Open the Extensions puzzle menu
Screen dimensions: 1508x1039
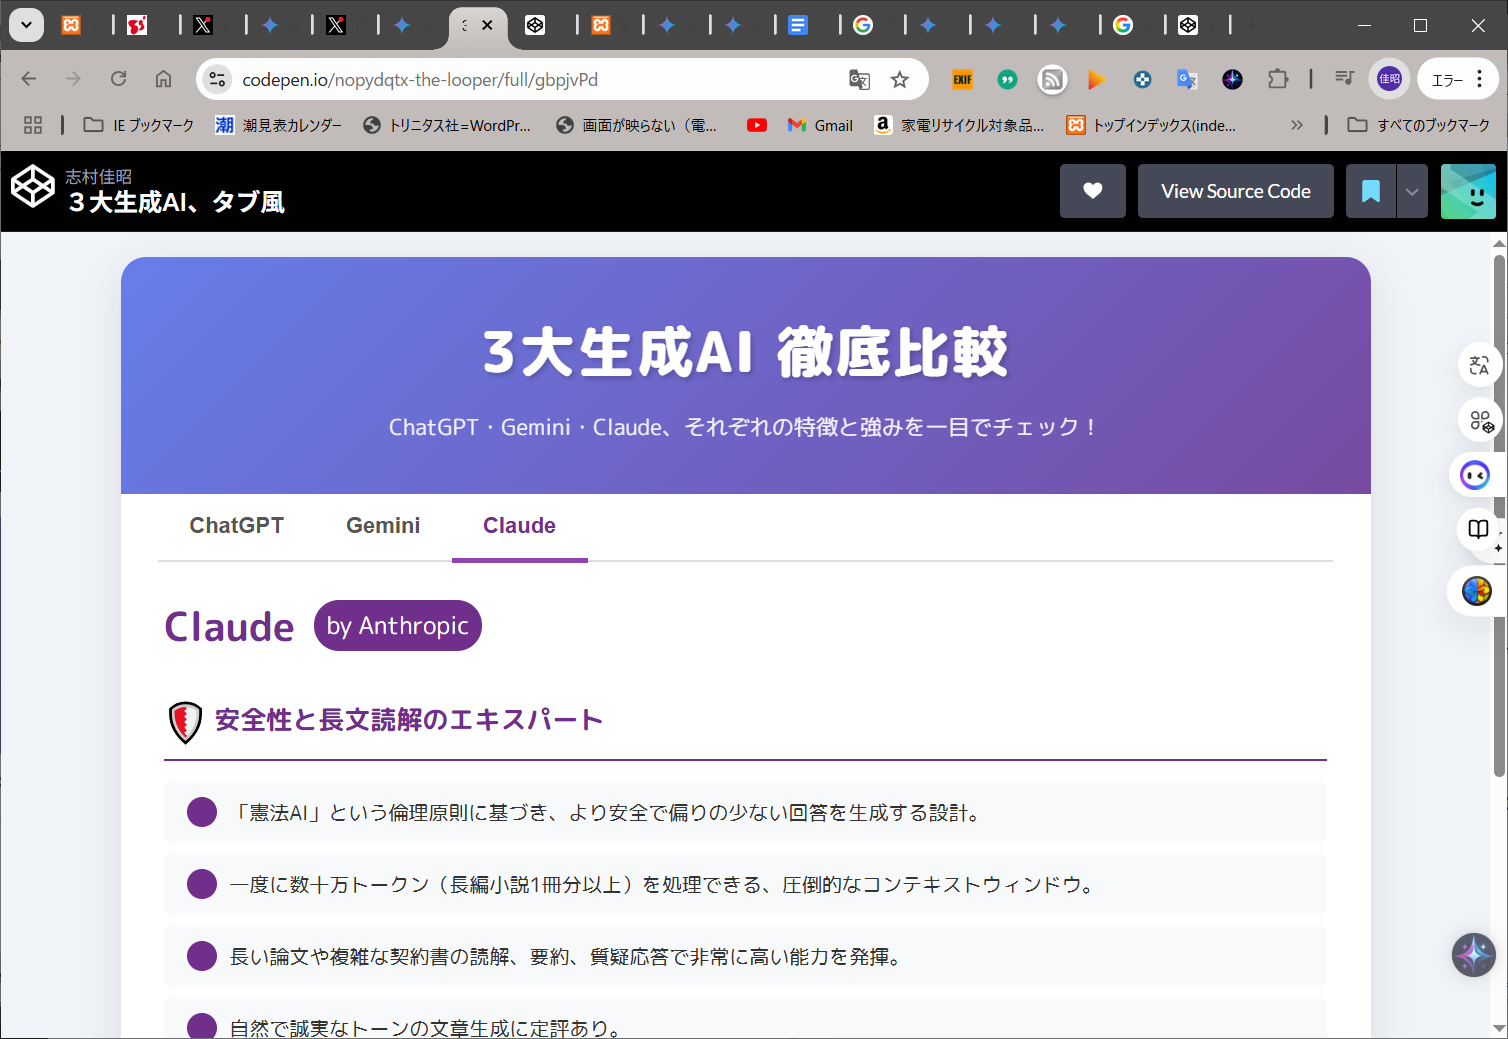[x=1278, y=79]
